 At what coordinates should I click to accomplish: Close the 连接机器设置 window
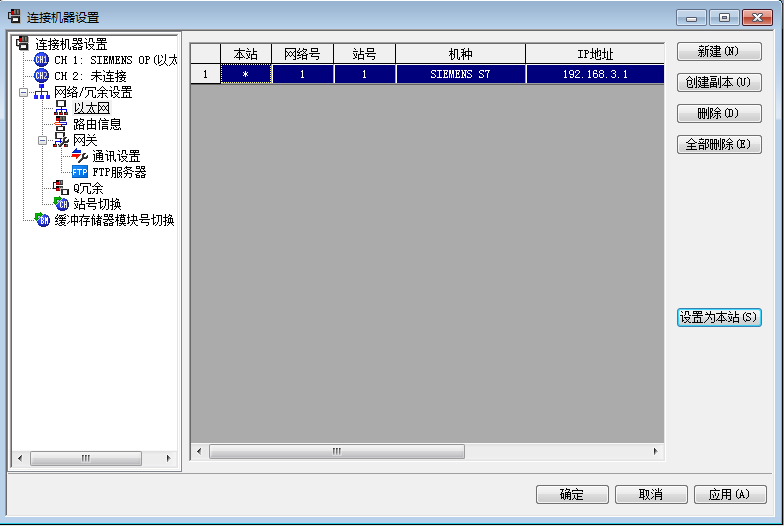758,18
